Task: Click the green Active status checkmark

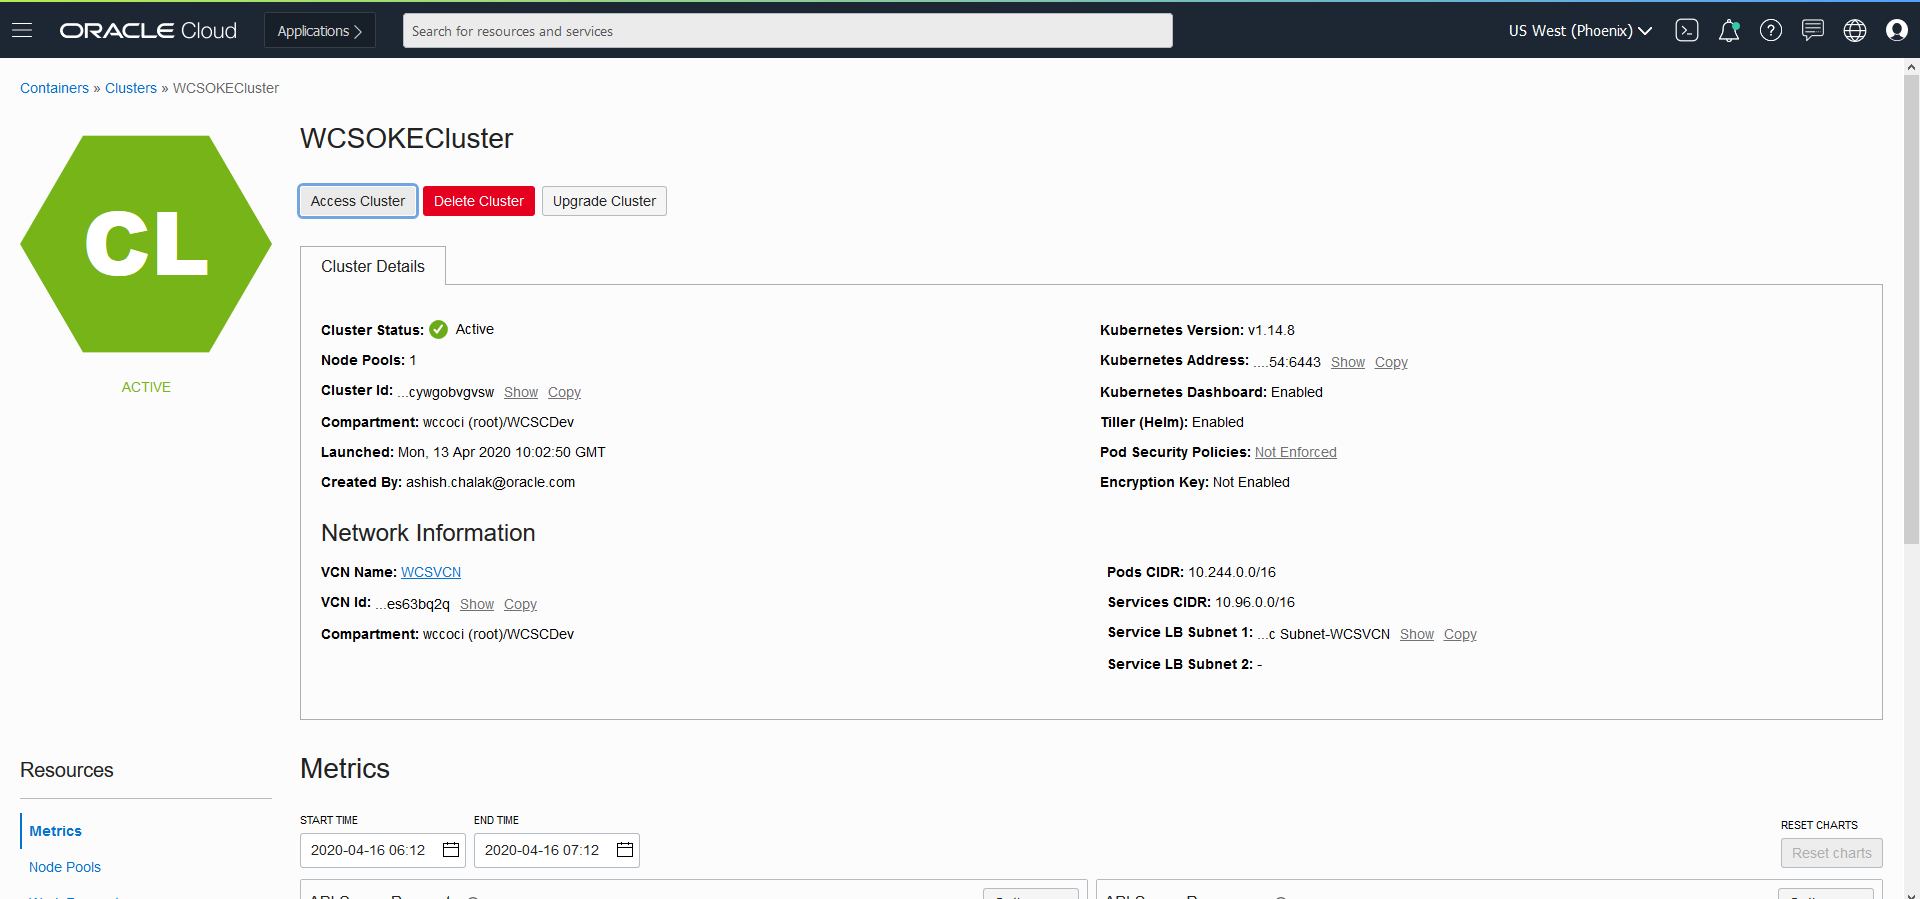Action: click(x=438, y=329)
